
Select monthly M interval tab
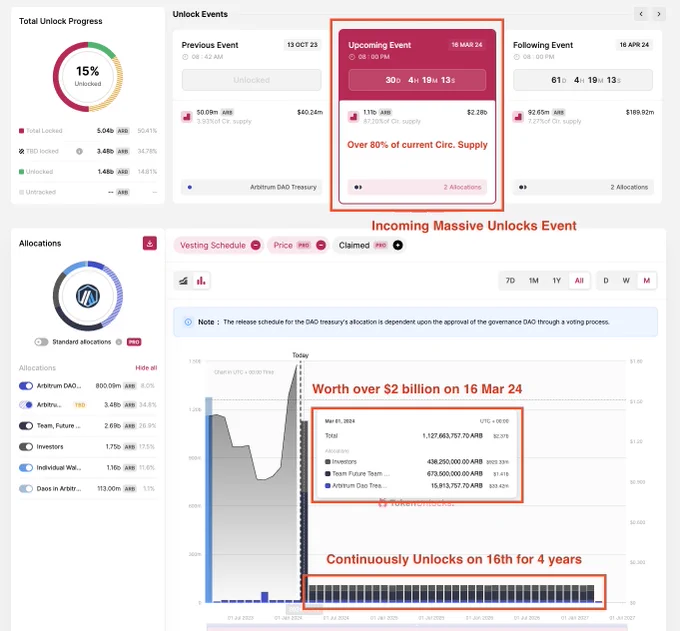pyautogui.click(x=646, y=281)
